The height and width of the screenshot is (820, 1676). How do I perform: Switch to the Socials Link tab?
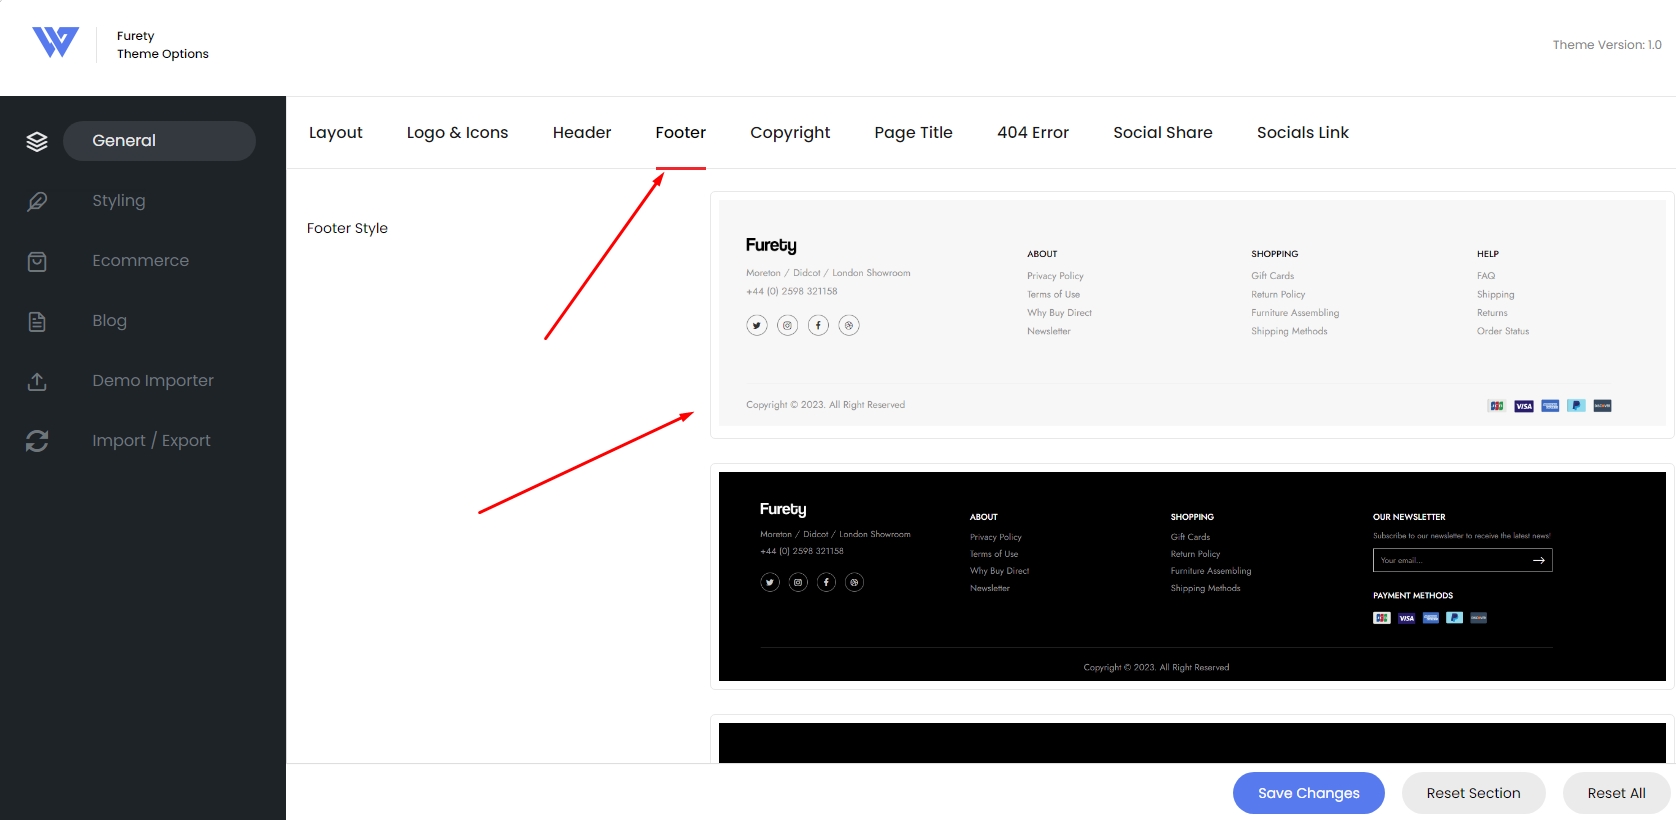(1302, 133)
